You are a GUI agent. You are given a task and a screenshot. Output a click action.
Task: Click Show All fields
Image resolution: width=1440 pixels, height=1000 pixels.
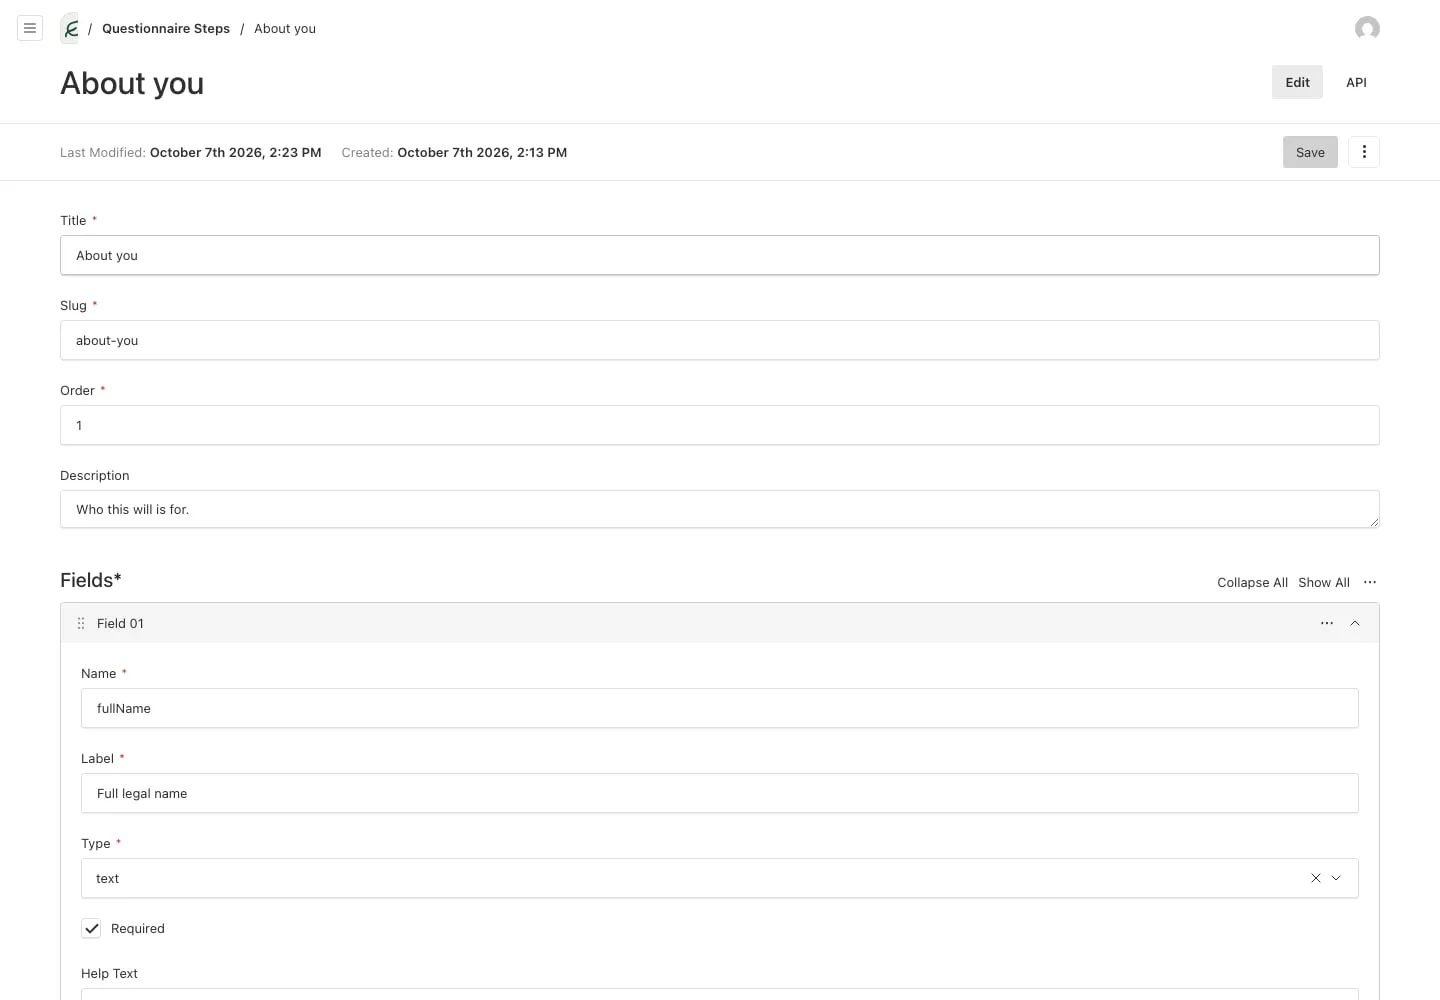pos(1324,582)
